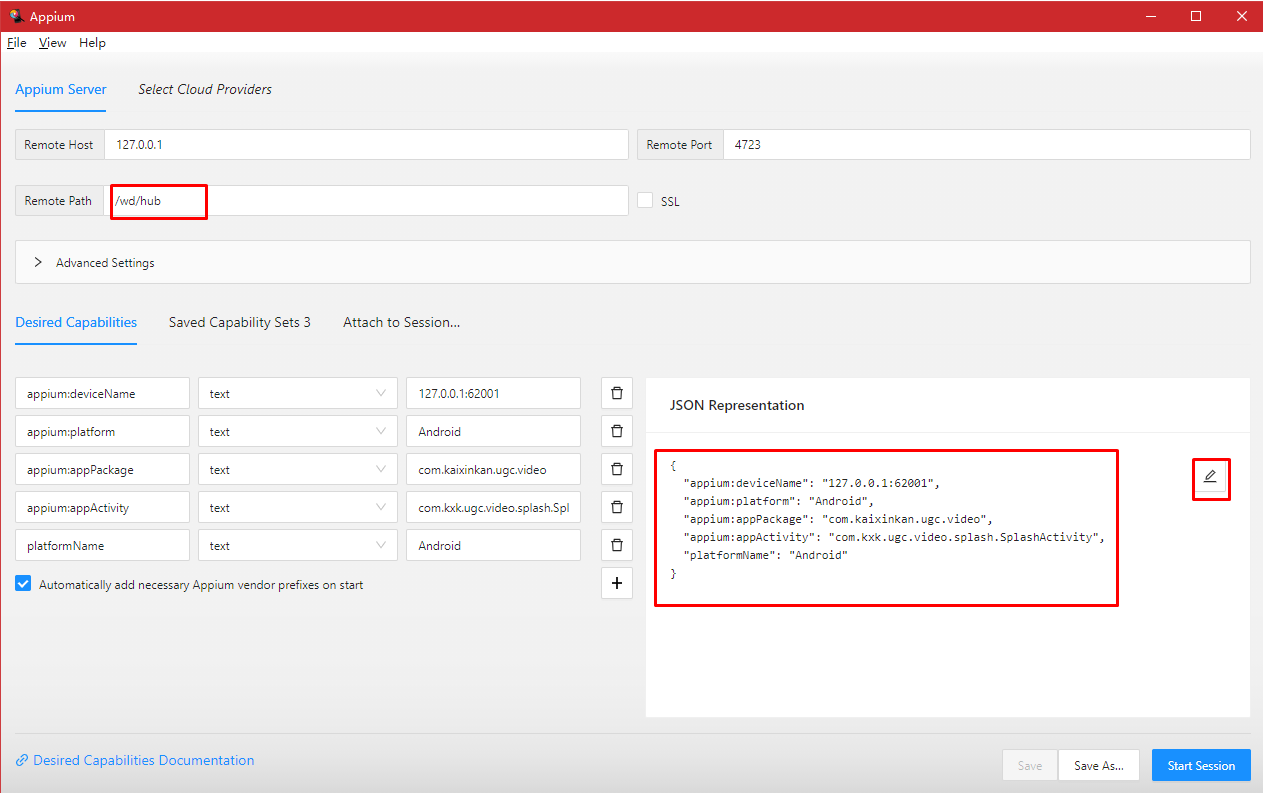
Task: Select the Desired Capabilities tab
Action: click(x=76, y=322)
